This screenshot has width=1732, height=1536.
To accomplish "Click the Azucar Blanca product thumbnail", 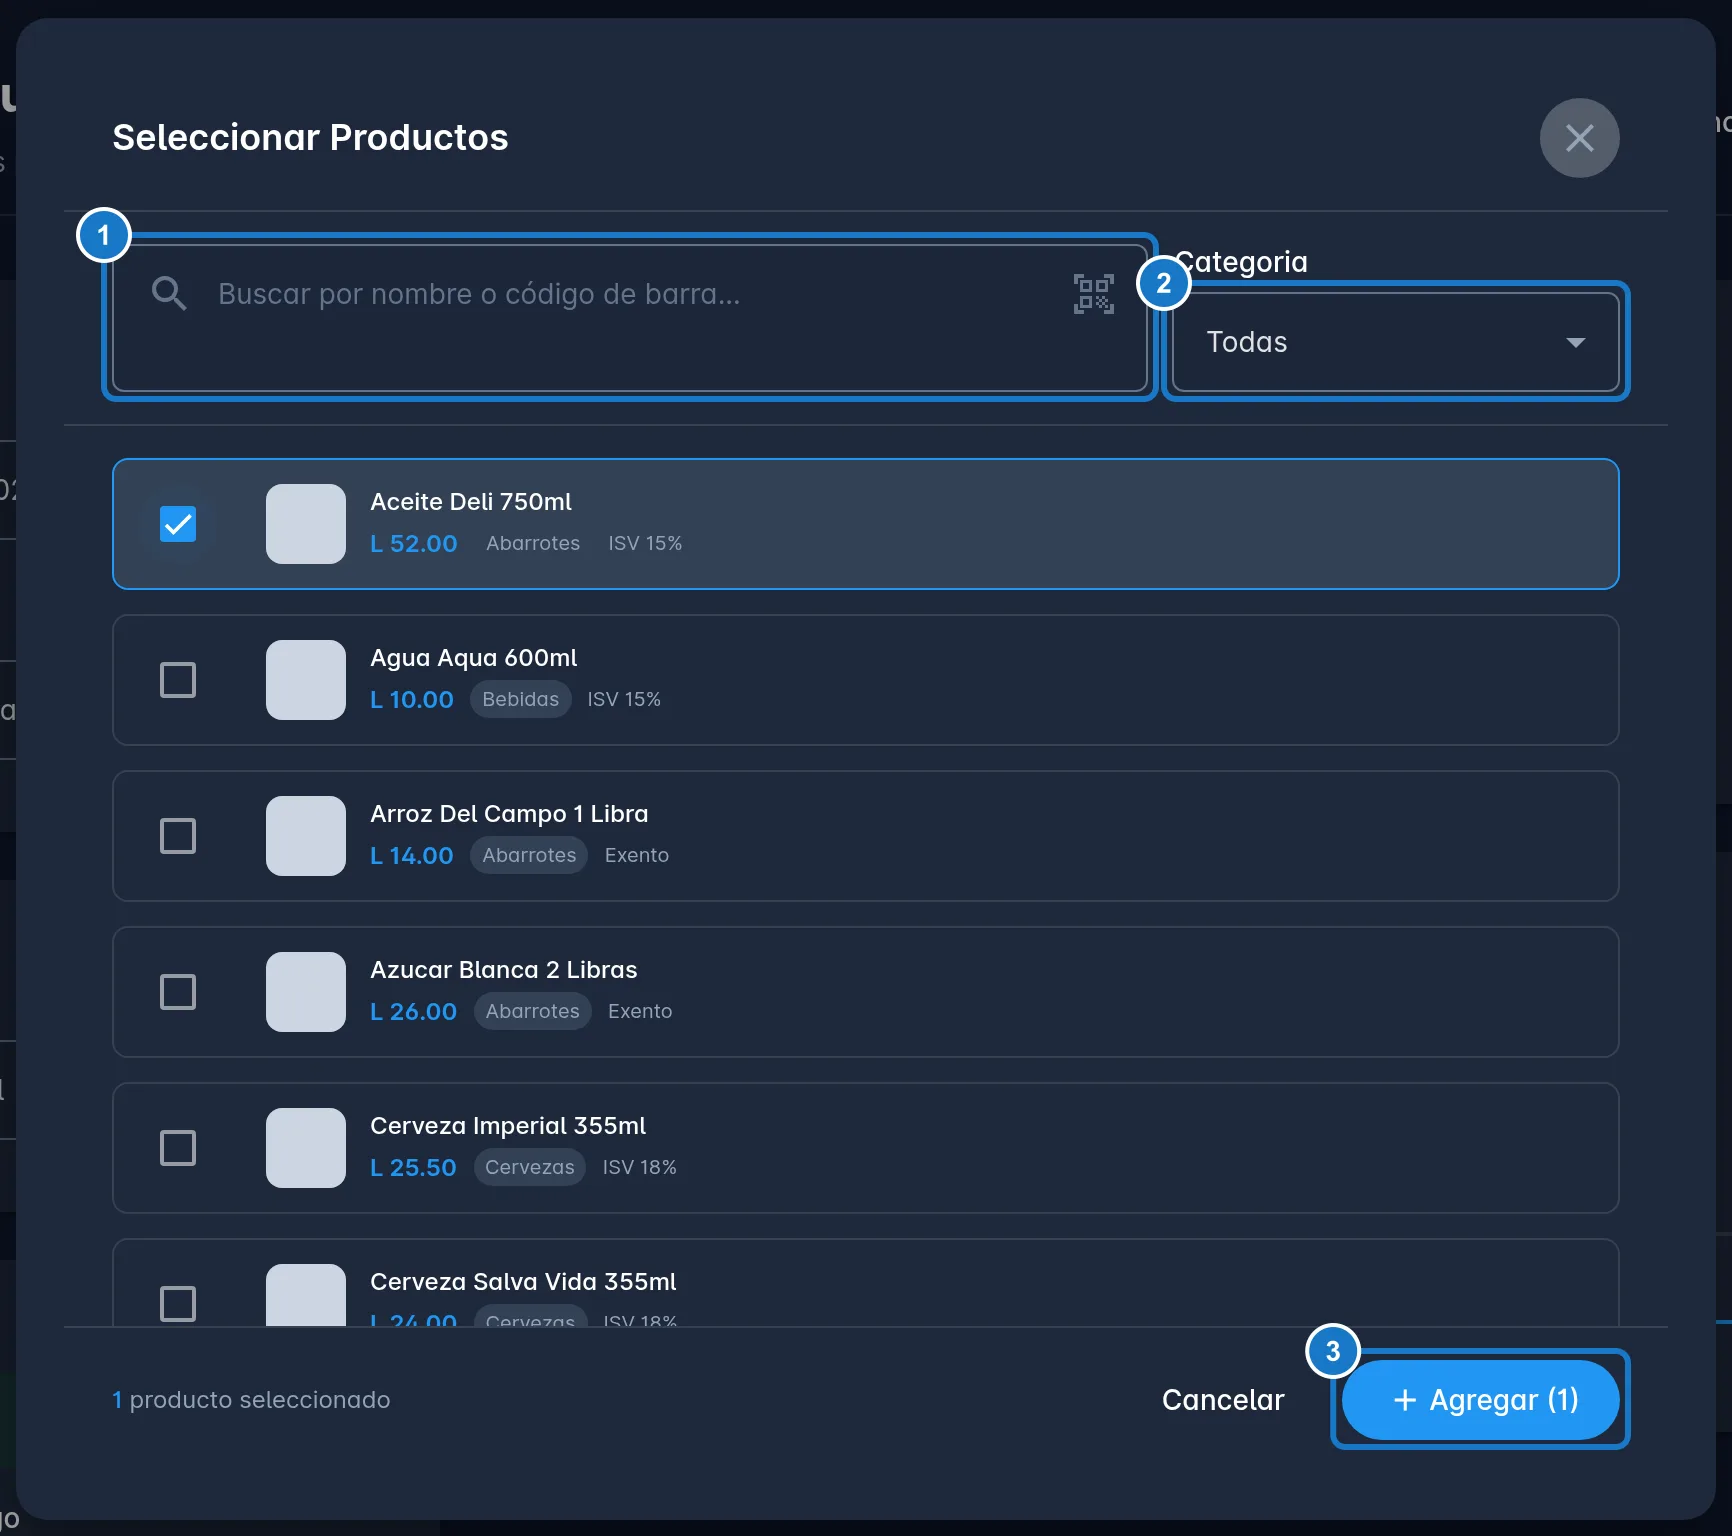I will (306, 992).
